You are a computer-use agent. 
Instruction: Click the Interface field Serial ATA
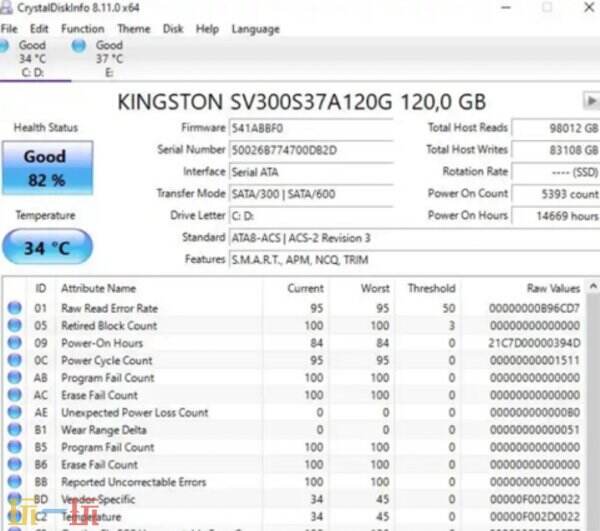(311, 172)
